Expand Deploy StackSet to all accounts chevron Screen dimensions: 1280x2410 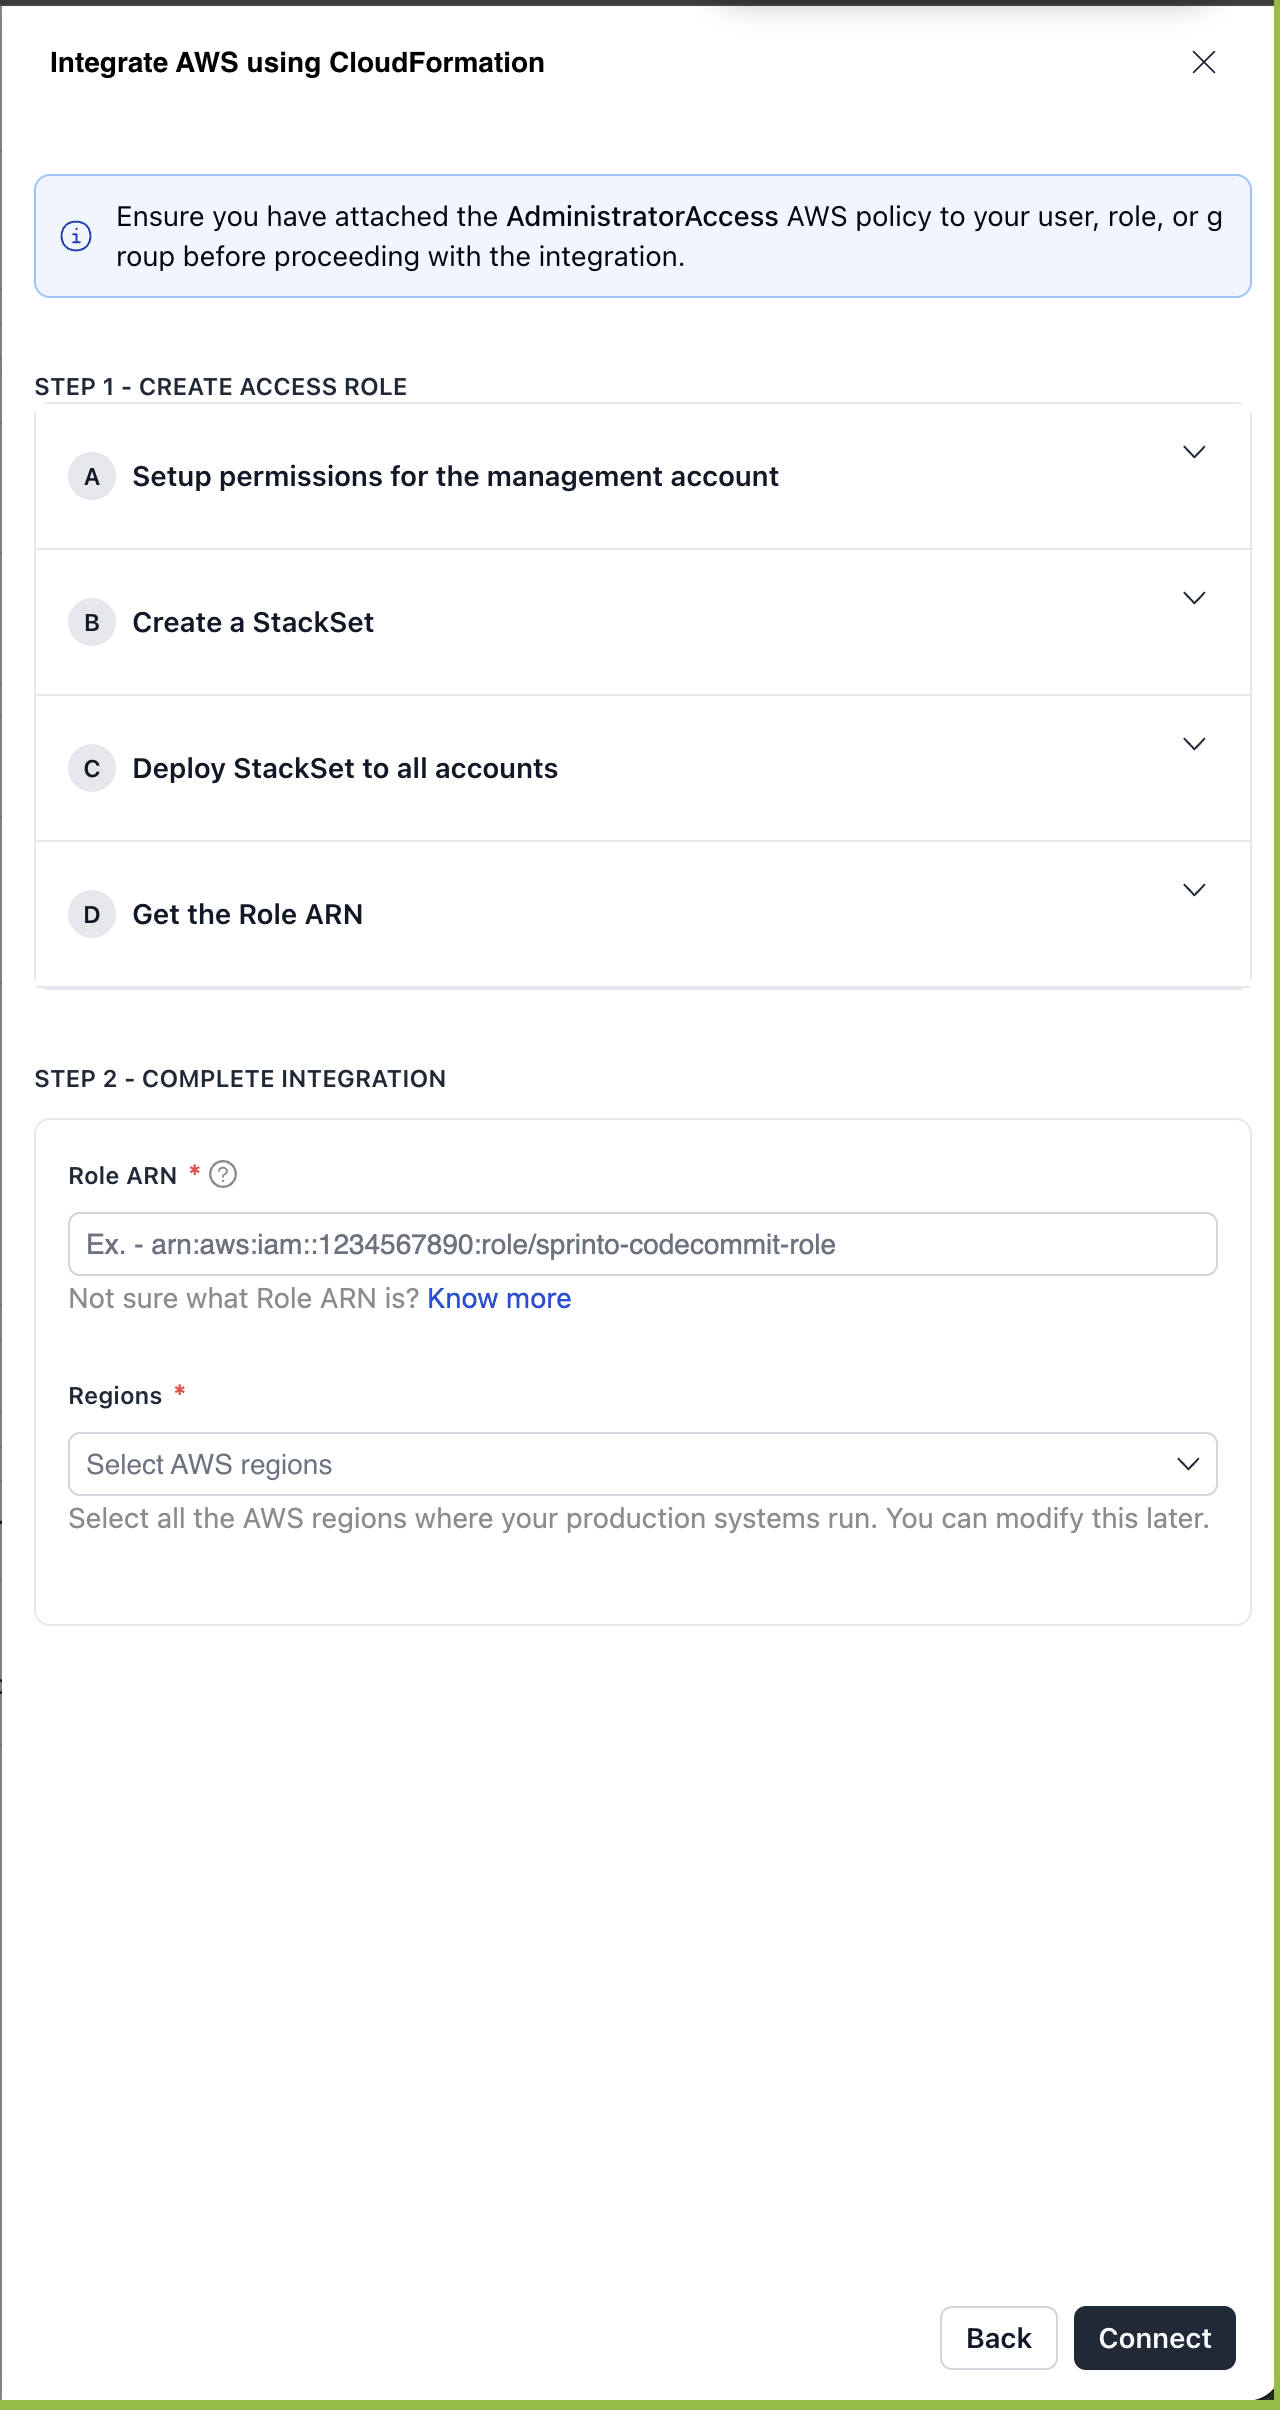pos(1194,744)
